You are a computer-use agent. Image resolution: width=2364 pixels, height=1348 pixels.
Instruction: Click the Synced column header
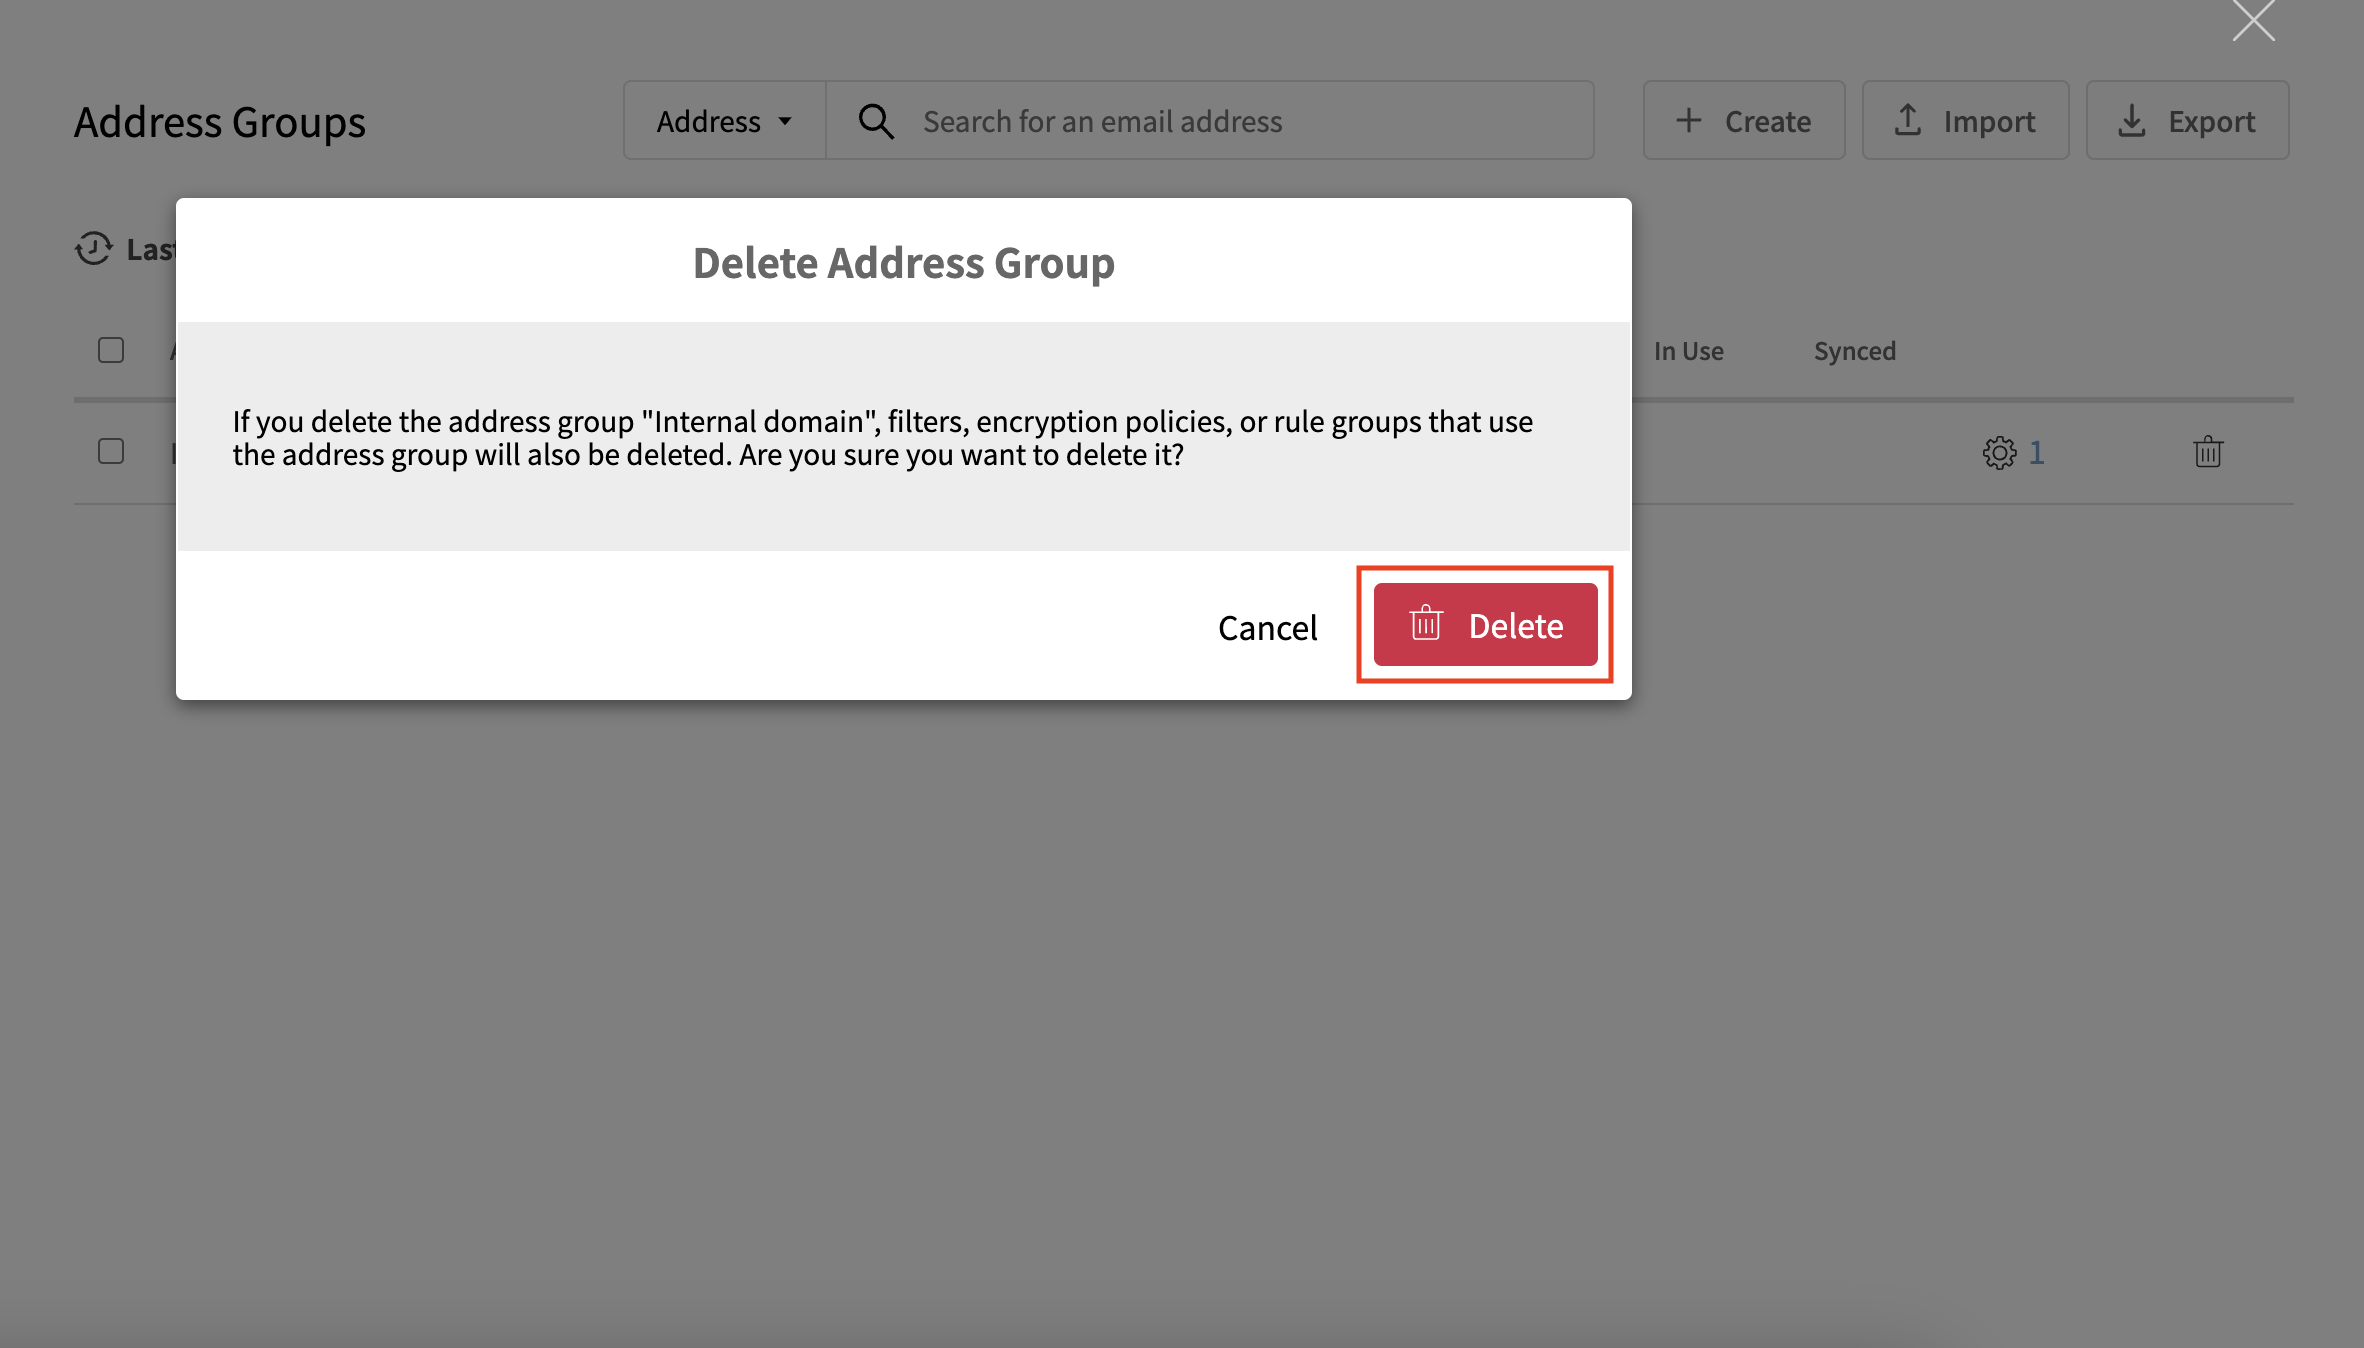tap(1855, 351)
